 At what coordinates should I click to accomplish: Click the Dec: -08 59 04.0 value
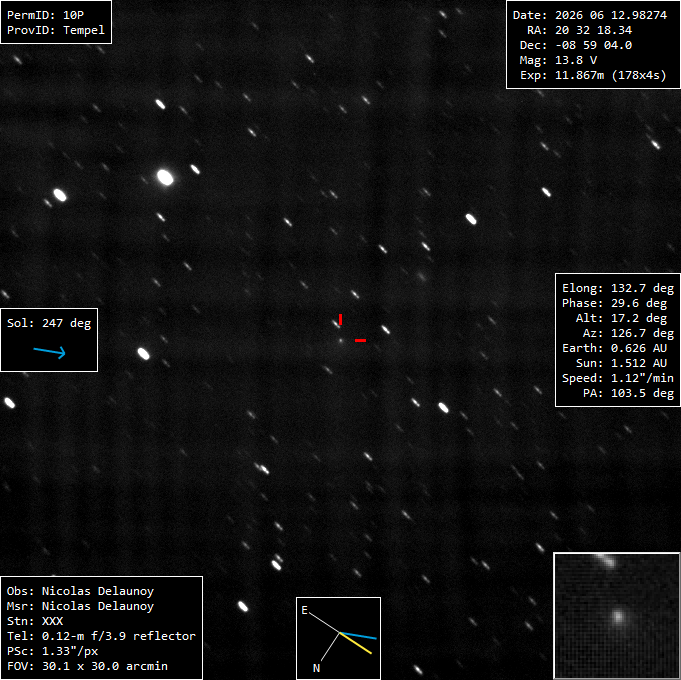pos(576,45)
